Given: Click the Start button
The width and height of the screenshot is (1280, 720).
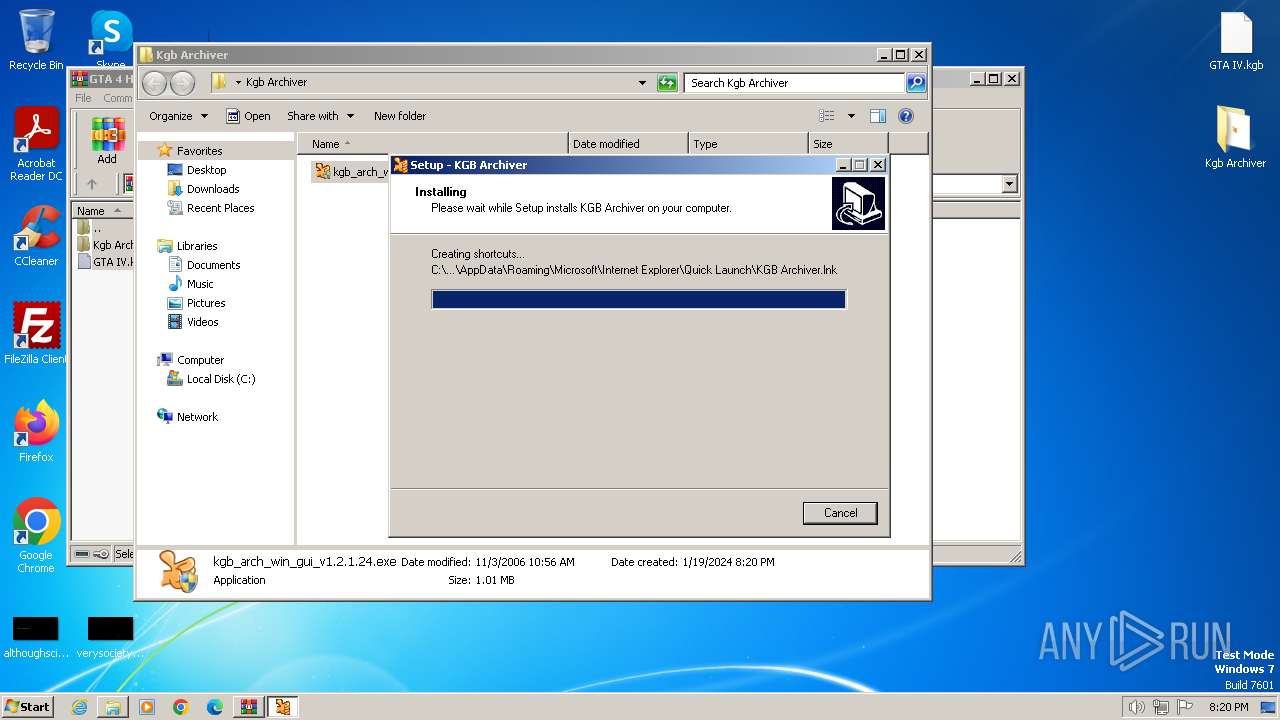Looking at the screenshot, I should [27, 707].
